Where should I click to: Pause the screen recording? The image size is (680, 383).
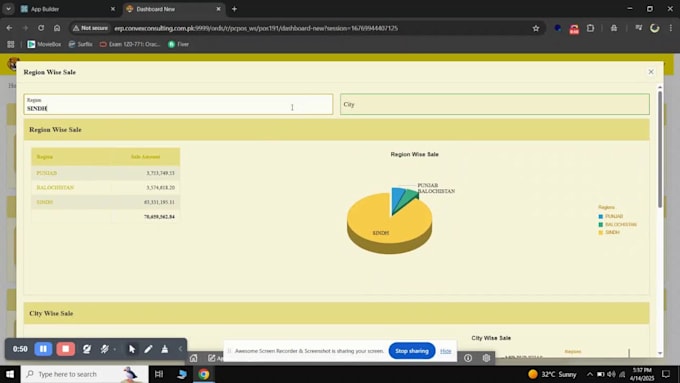coord(43,349)
